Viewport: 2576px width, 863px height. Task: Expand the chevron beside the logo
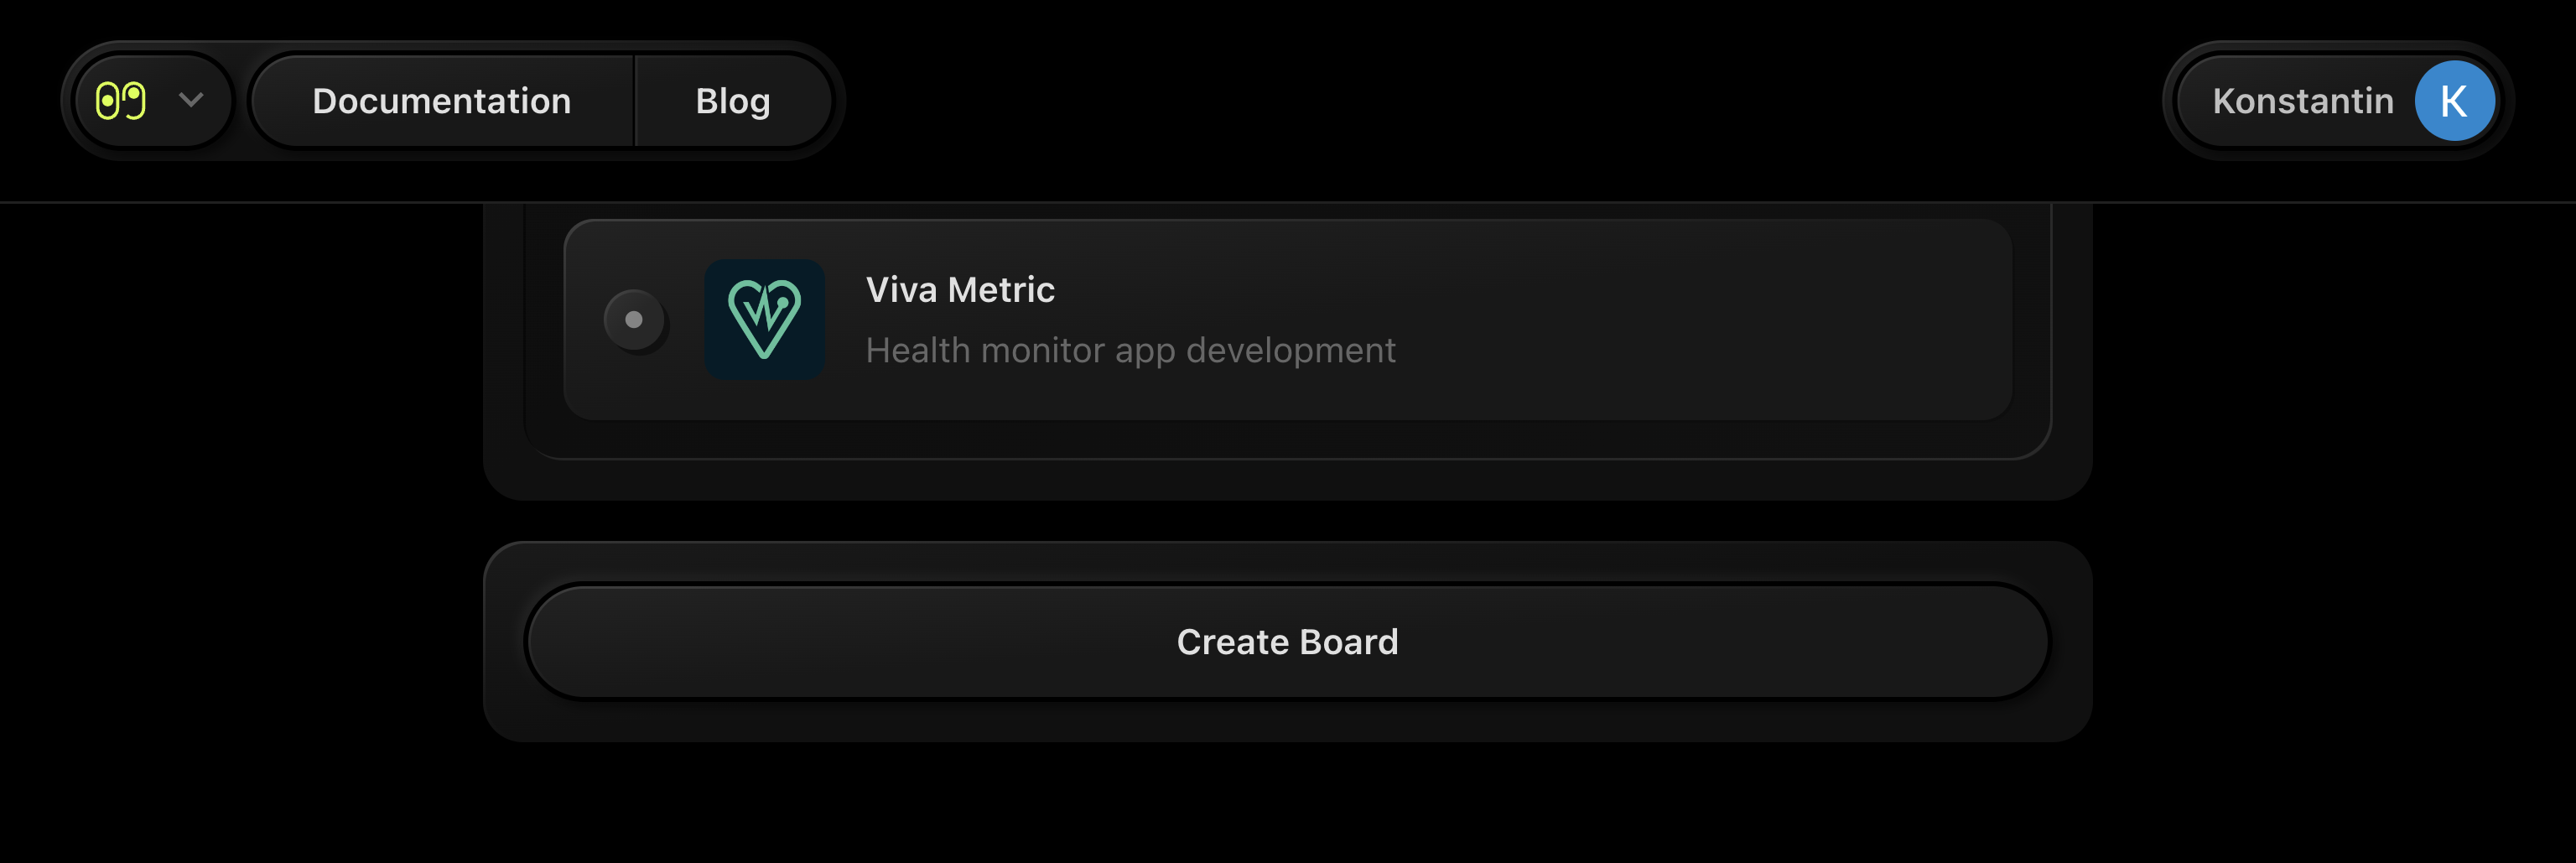point(191,100)
